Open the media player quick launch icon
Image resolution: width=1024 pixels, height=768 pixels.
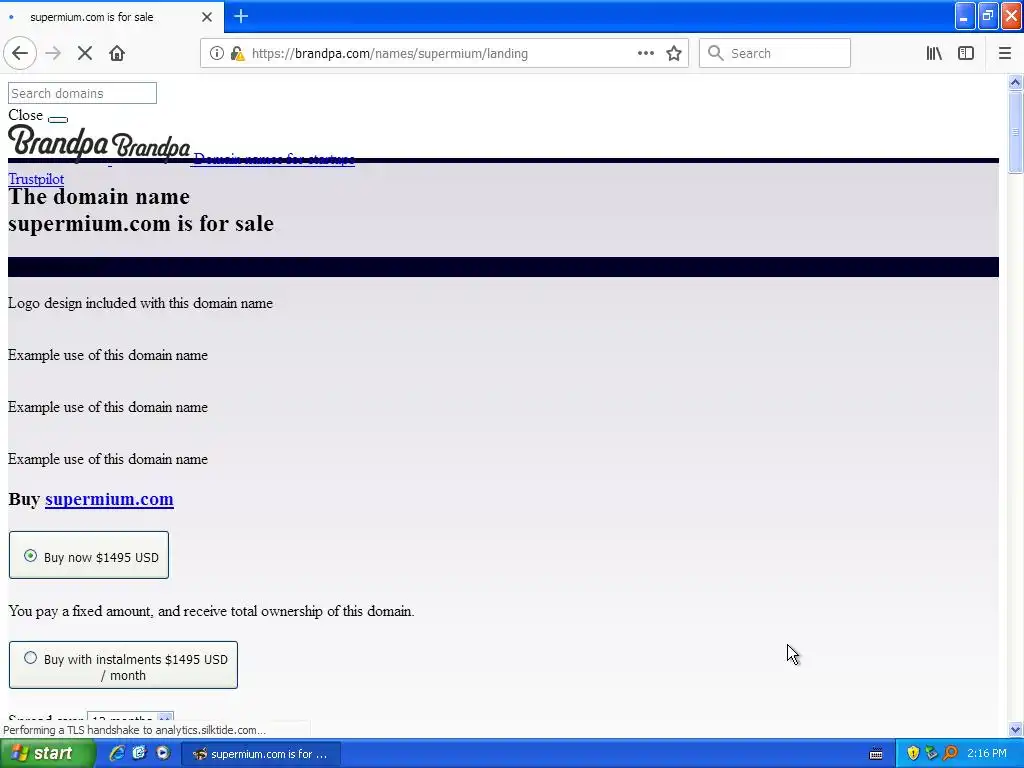click(163, 753)
